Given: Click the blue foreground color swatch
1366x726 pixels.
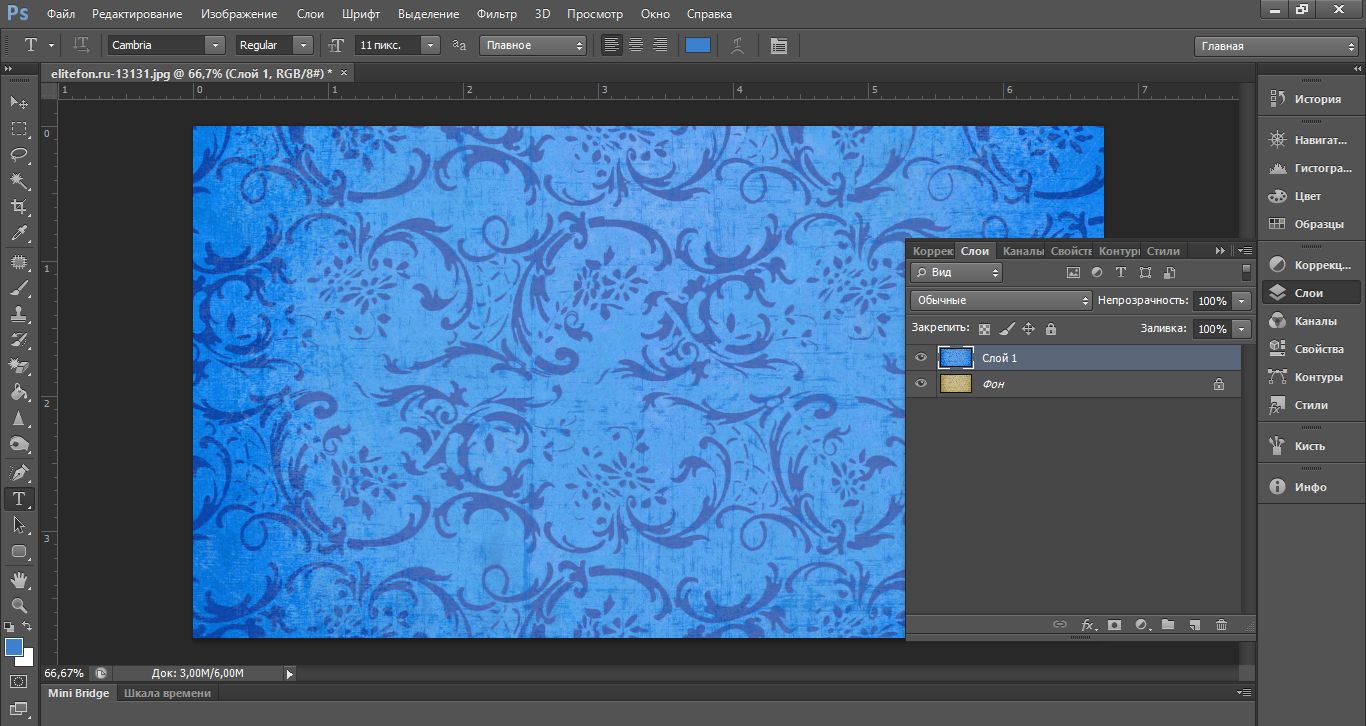Looking at the screenshot, I should pyautogui.click(x=14, y=647).
